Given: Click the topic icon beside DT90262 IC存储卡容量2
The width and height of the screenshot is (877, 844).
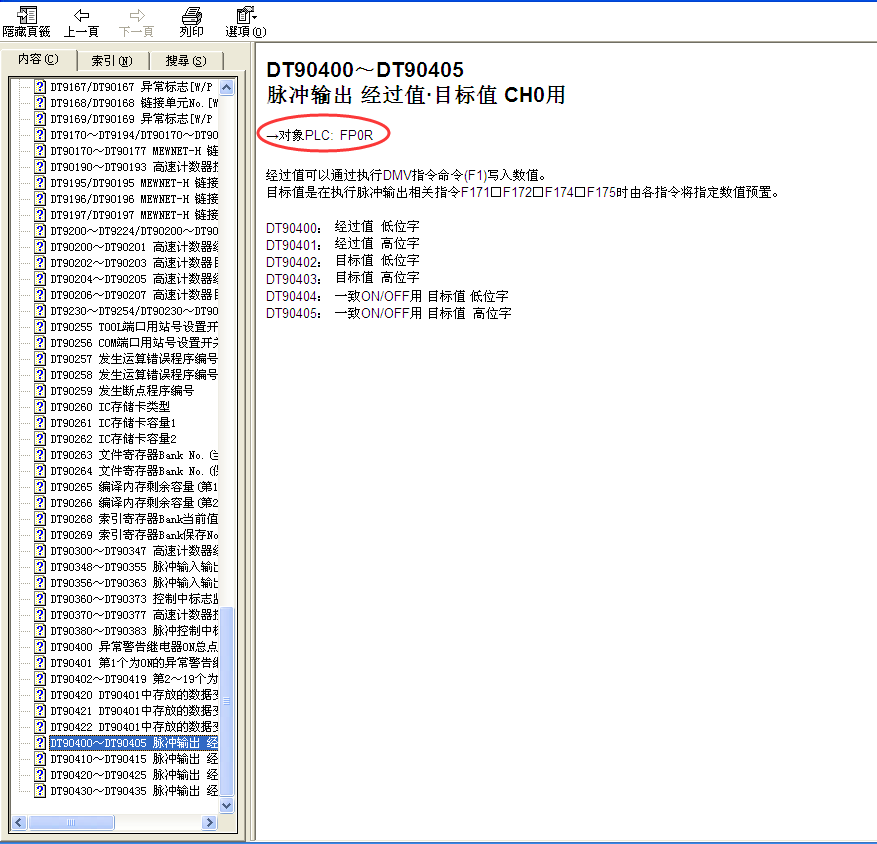Looking at the screenshot, I should pos(40,439).
